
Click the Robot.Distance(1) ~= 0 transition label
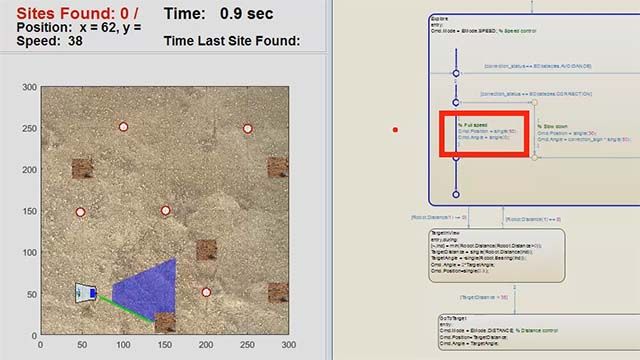tap(439, 218)
